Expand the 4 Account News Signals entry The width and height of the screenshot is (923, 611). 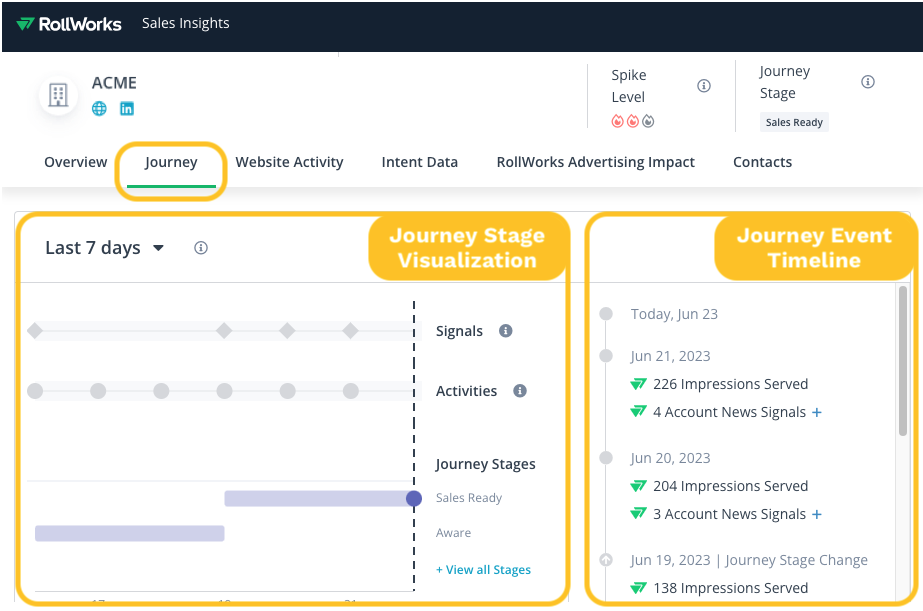click(x=817, y=412)
